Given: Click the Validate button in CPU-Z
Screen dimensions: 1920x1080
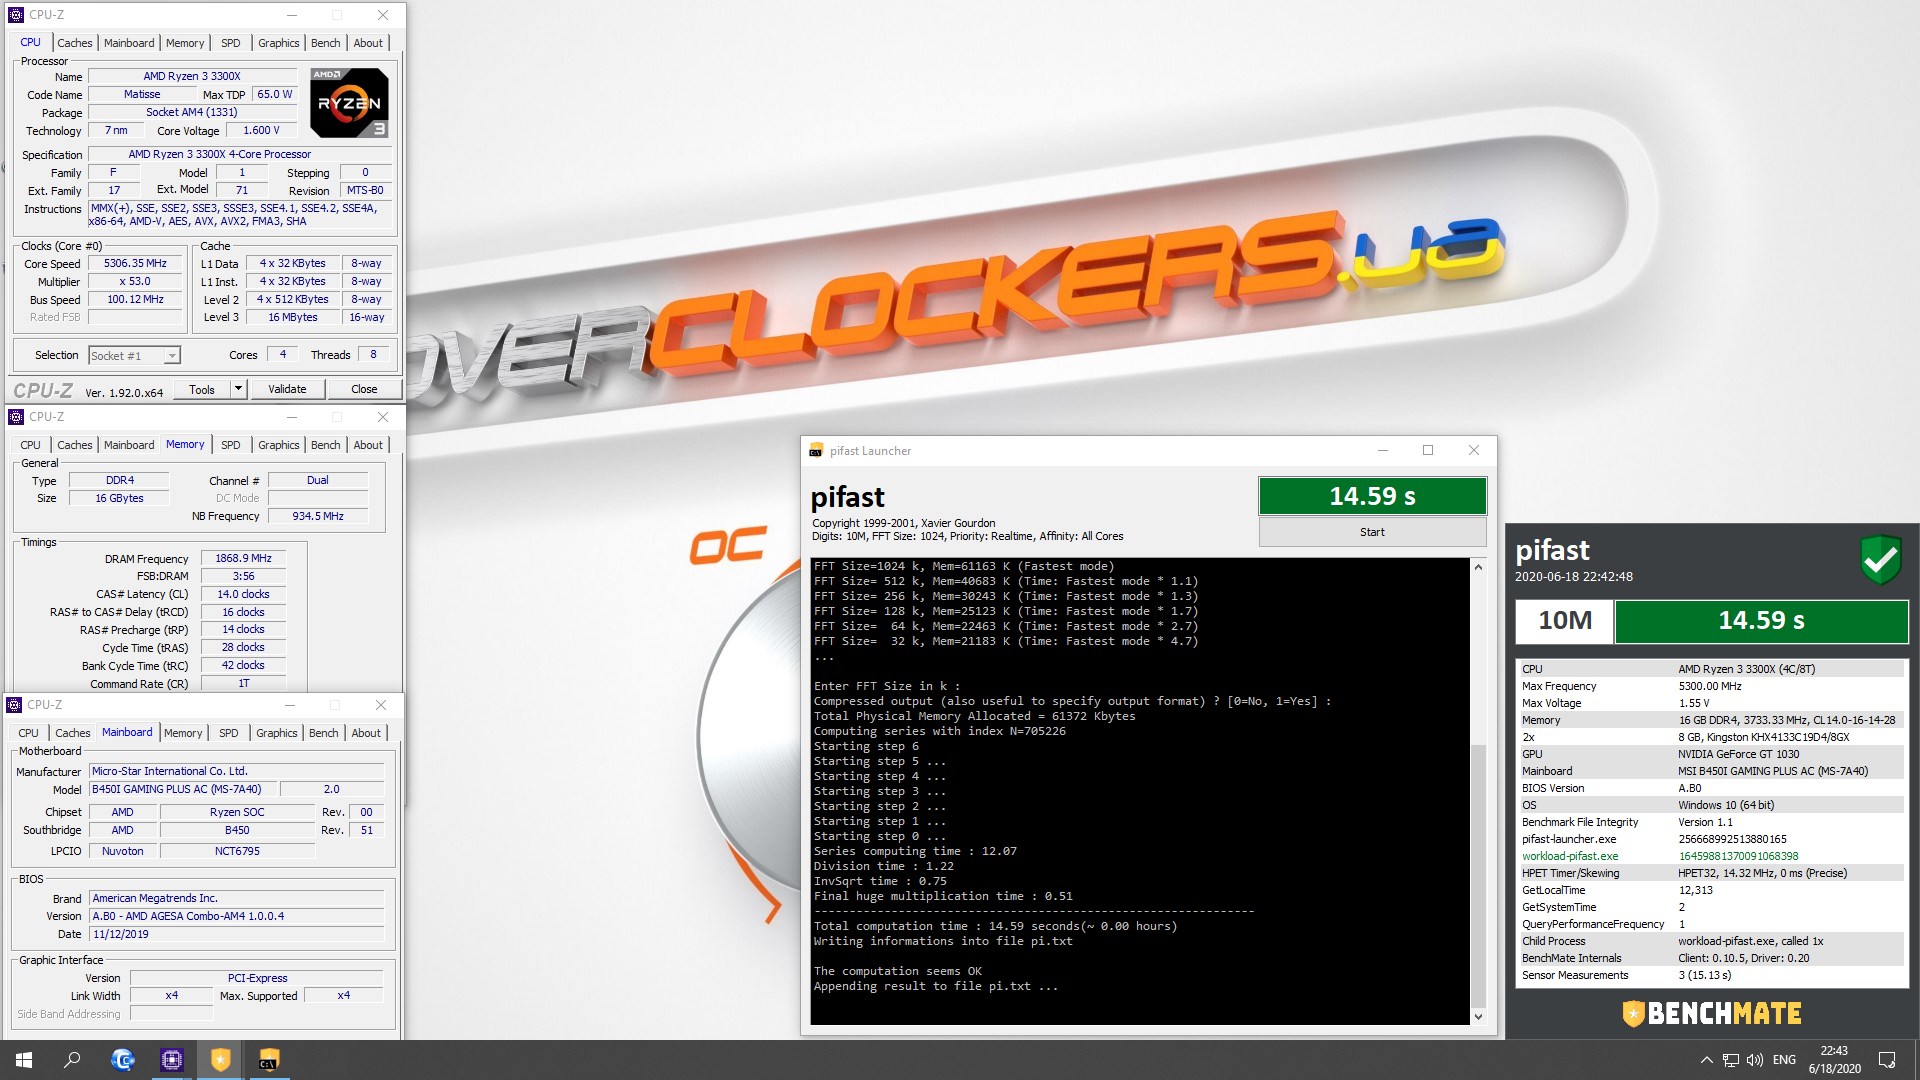Looking at the screenshot, I should pyautogui.click(x=287, y=389).
